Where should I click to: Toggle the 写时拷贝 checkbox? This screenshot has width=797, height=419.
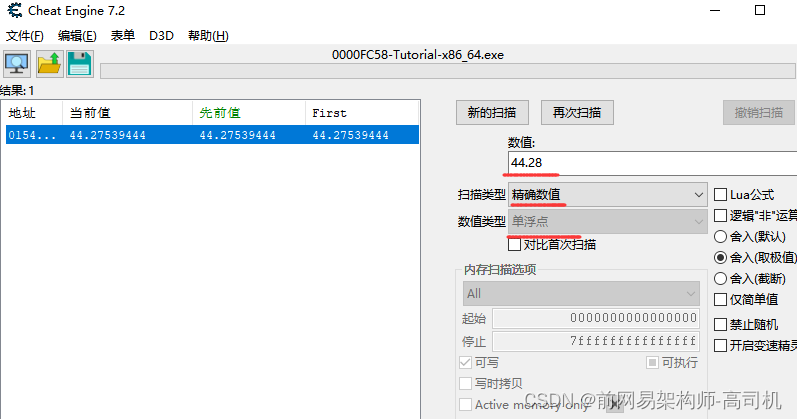465,383
